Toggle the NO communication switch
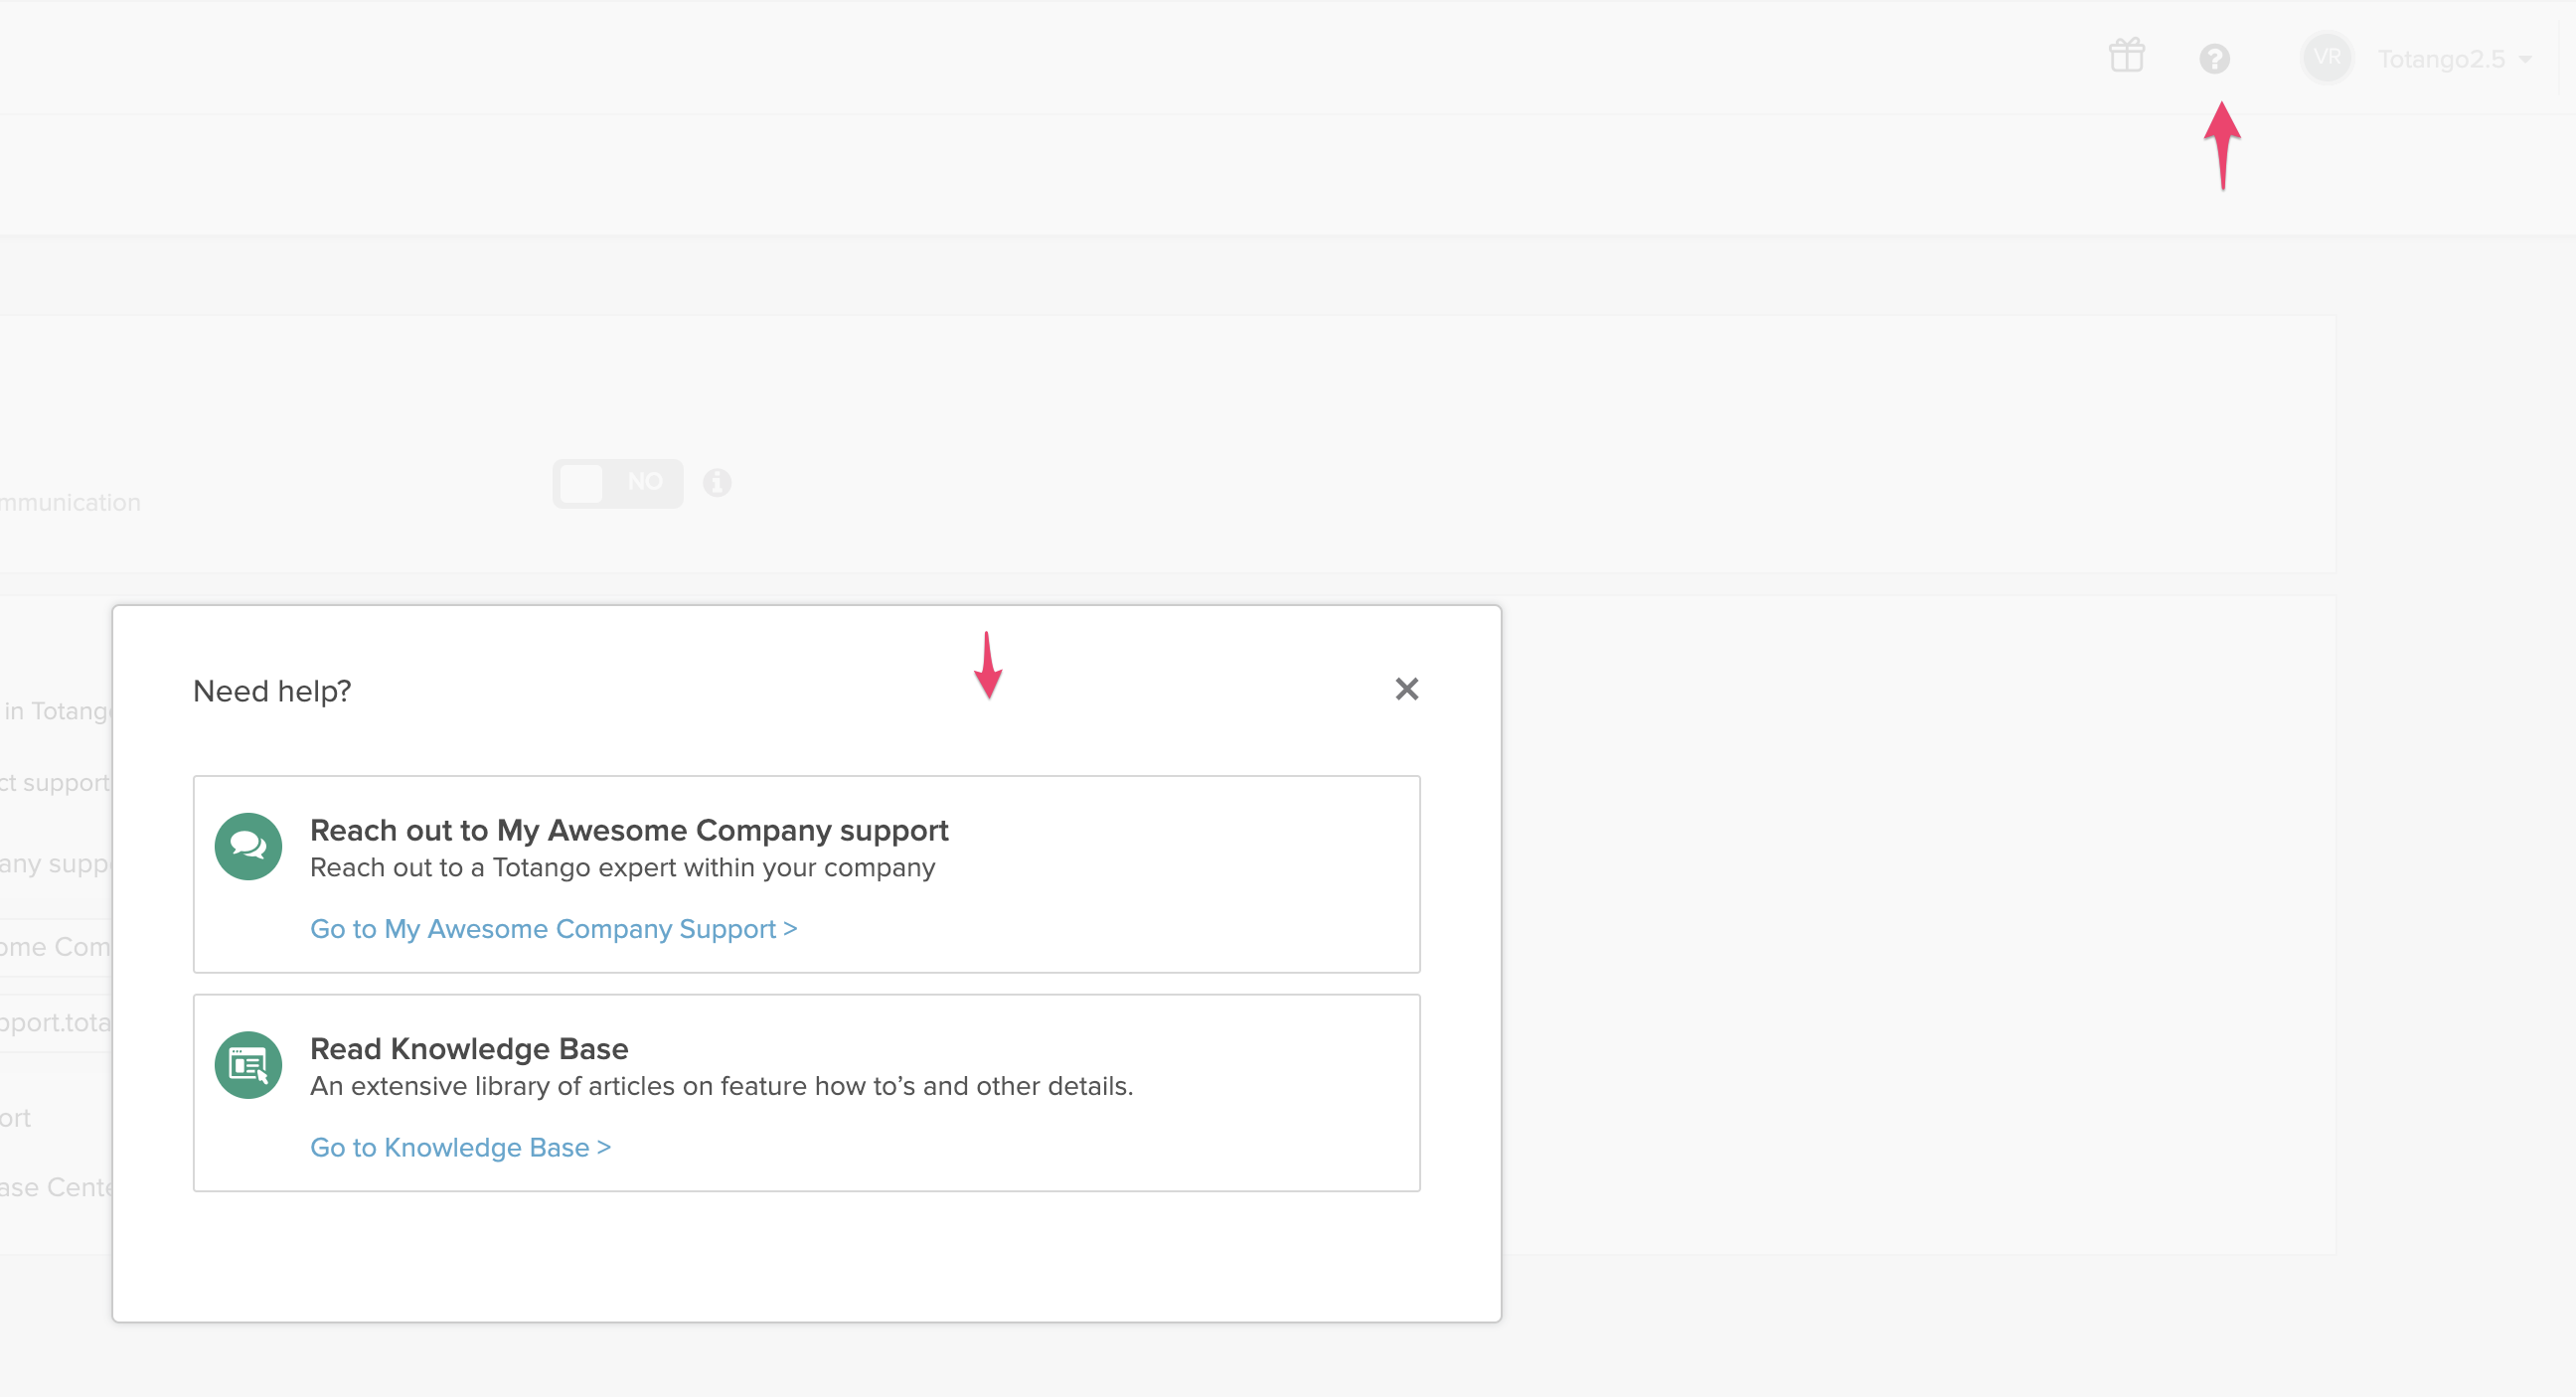2576x1397 pixels. [x=618, y=483]
